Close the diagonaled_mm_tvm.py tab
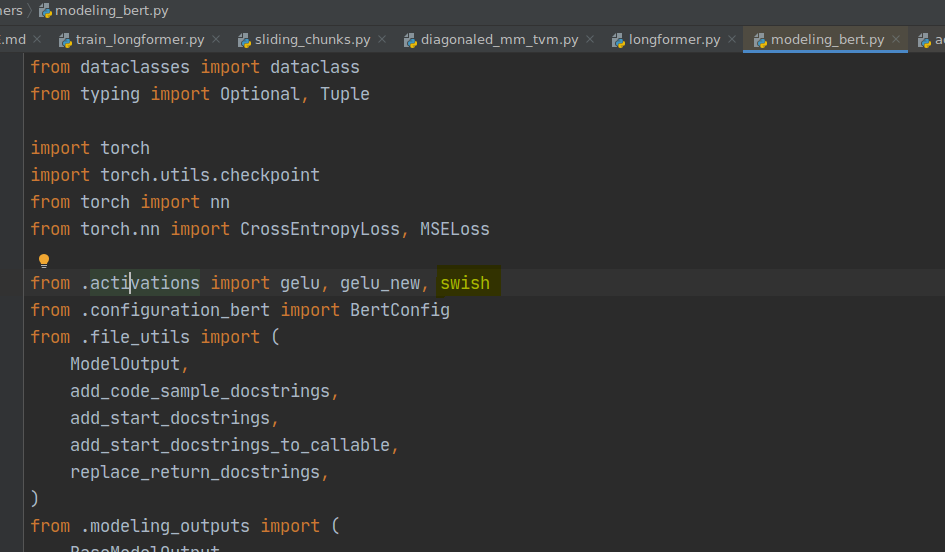This screenshot has height=552, width=945. tap(589, 39)
